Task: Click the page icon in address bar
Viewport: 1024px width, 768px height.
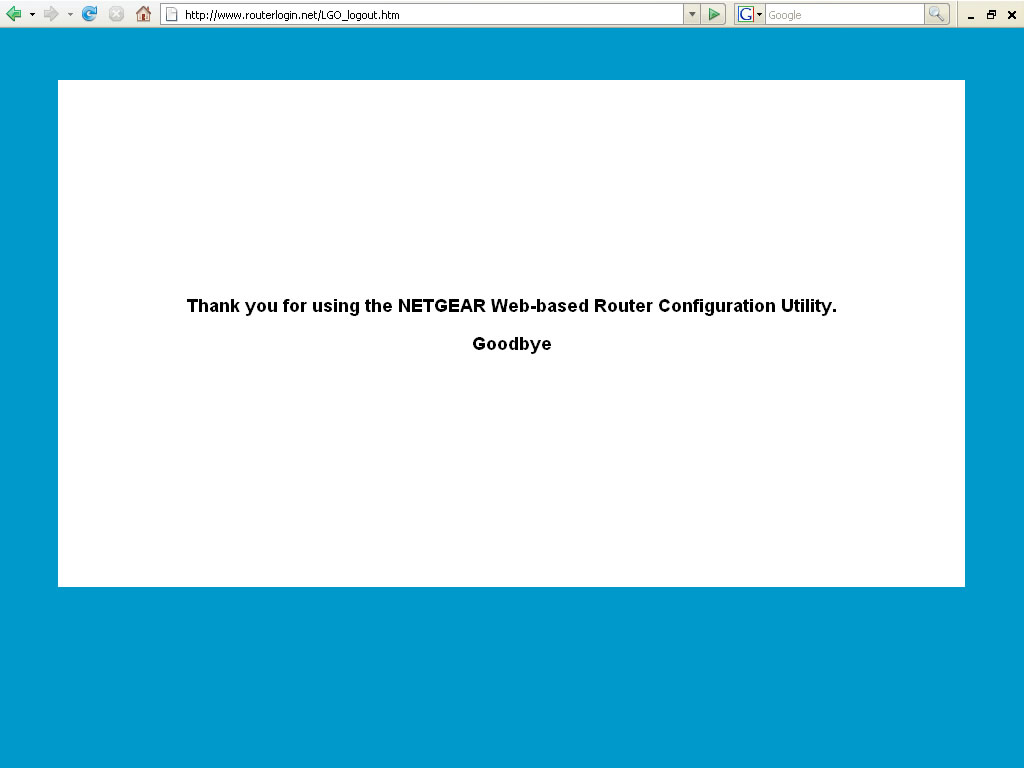Action: pyautogui.click(x=172, y=14)
